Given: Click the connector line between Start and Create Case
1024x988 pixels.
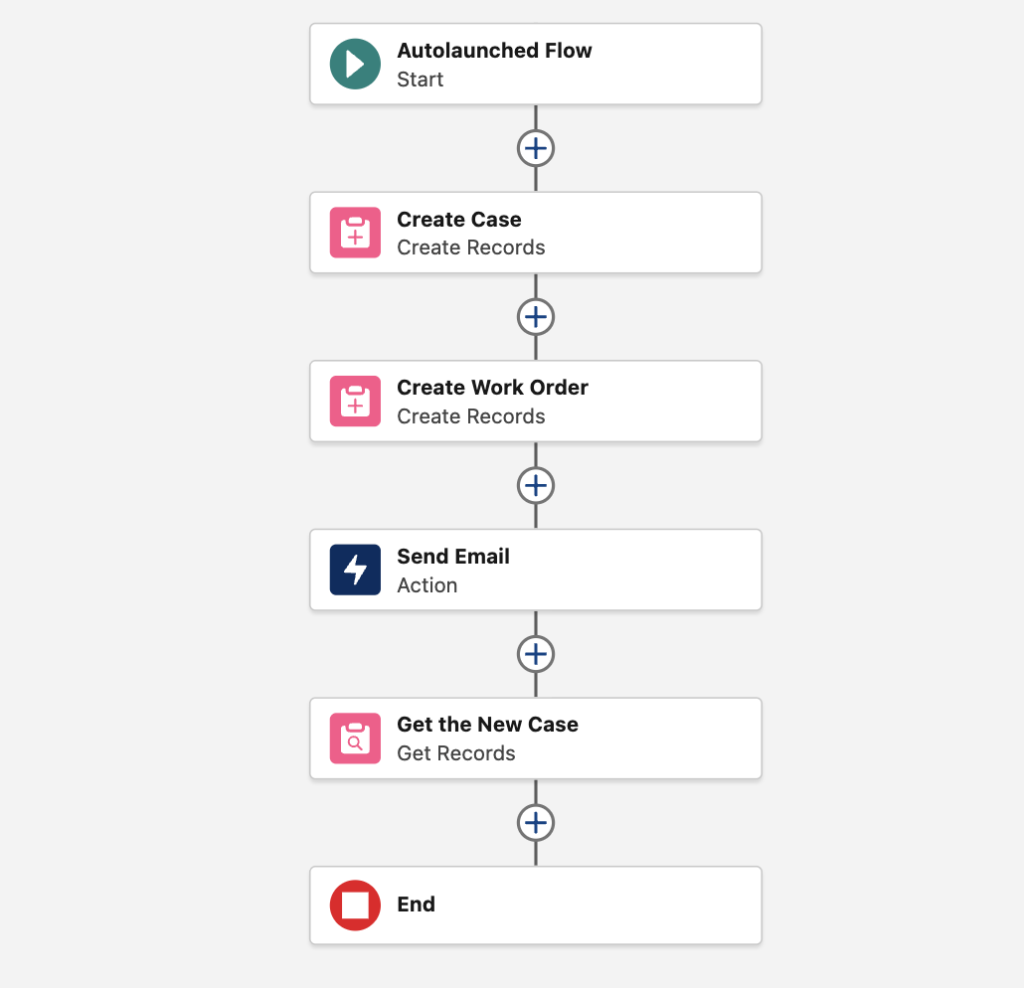Looking at the screenshot, I should point(536,120).
